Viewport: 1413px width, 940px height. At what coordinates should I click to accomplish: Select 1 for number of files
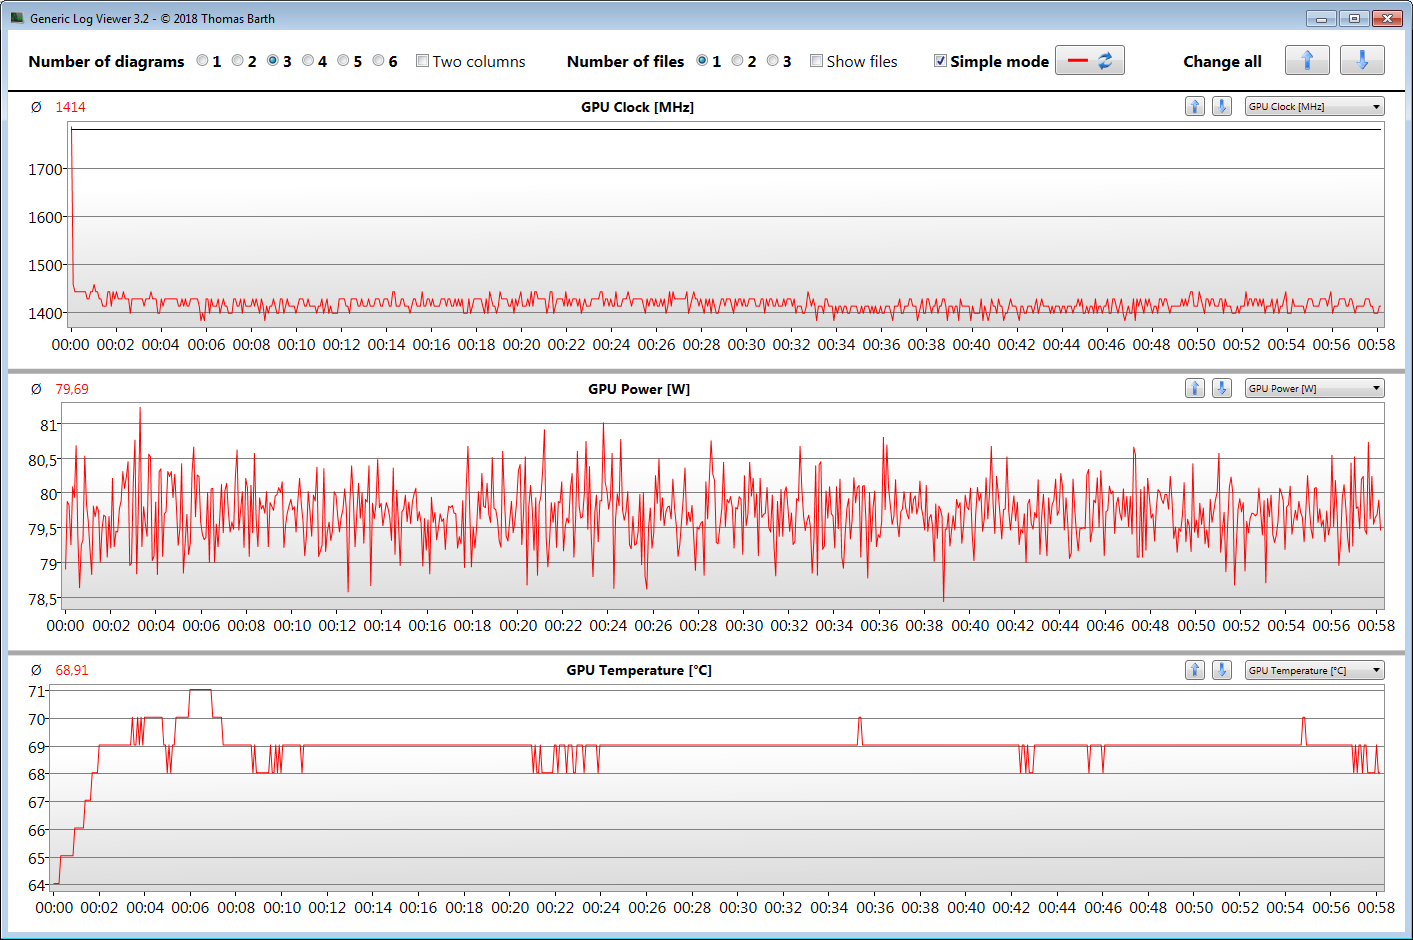point(703,61)
